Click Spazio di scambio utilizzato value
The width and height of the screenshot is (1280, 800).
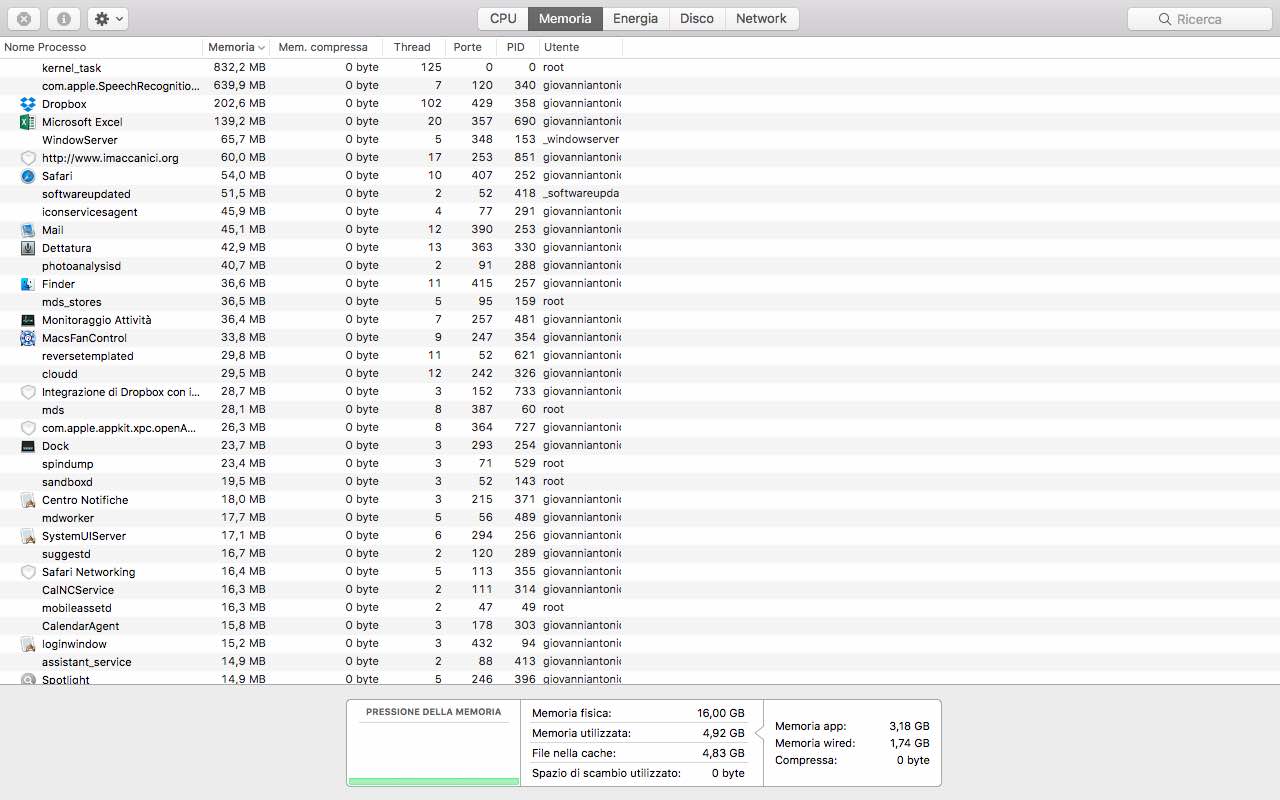[x=728, y=773]
